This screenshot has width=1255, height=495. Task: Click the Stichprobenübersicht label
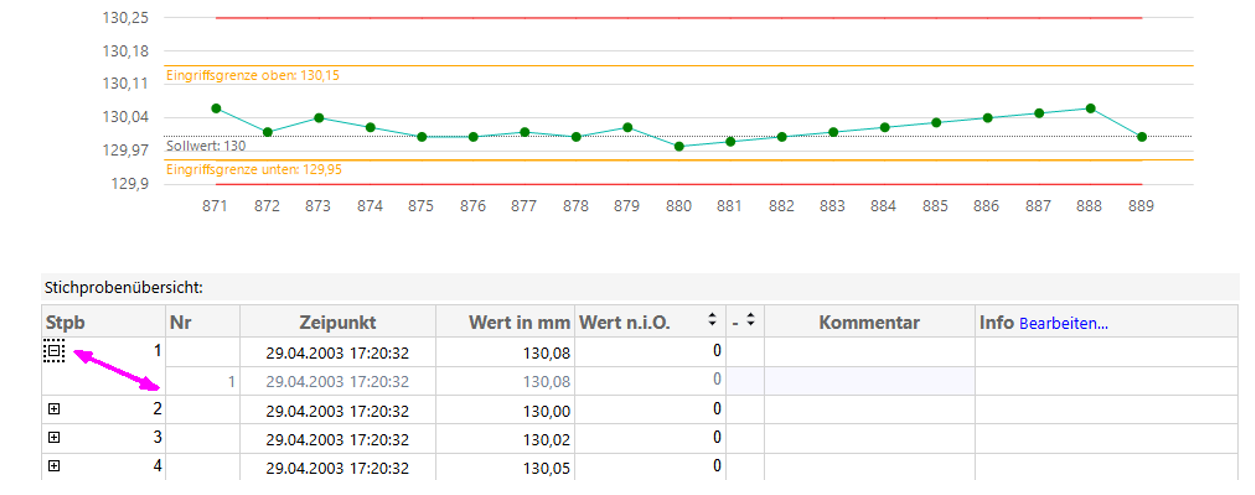click(x=124, y=287)
